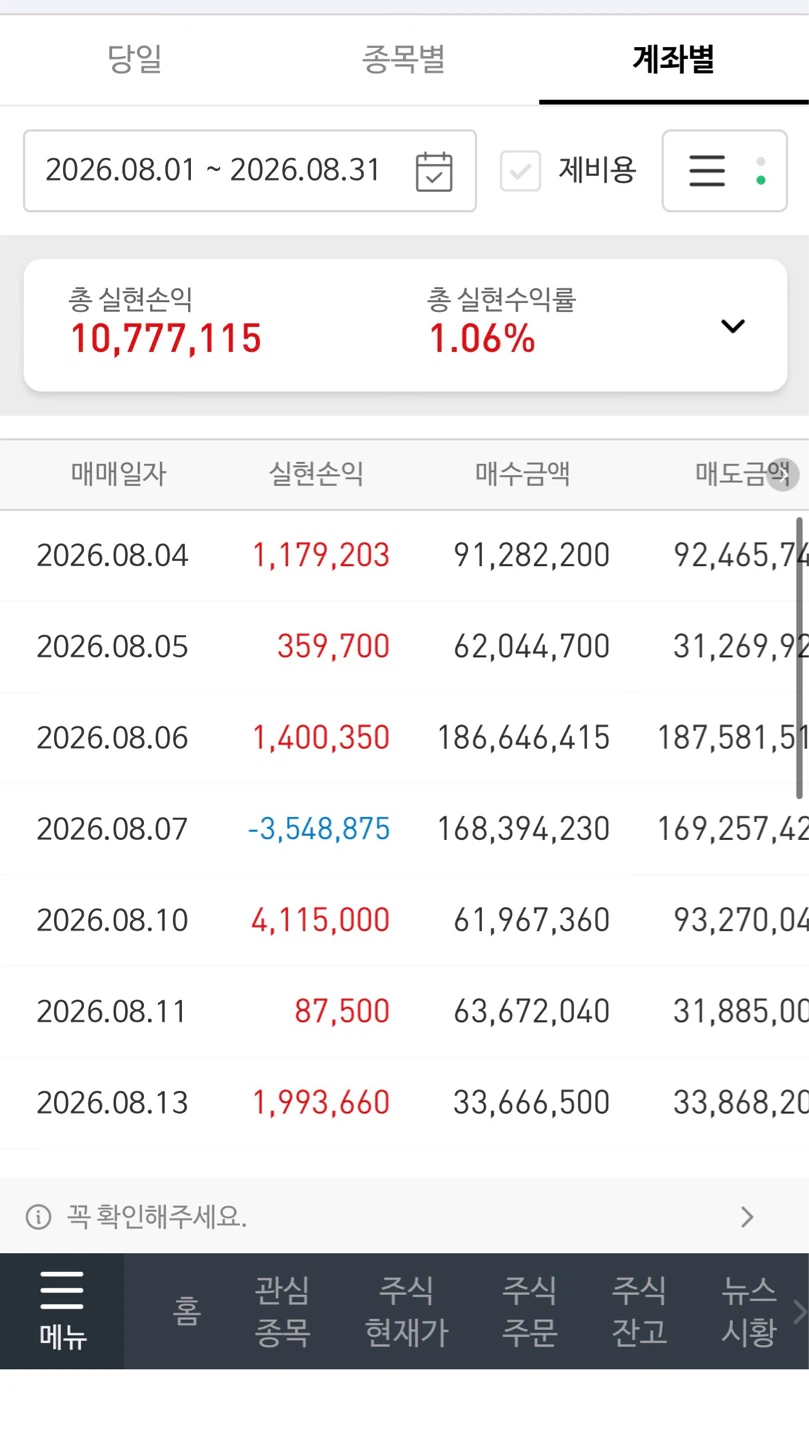This screenshot has width=809, height=1440.
Task: Tap the 메뉴 hamburger icon
Action: [62, 1290]
